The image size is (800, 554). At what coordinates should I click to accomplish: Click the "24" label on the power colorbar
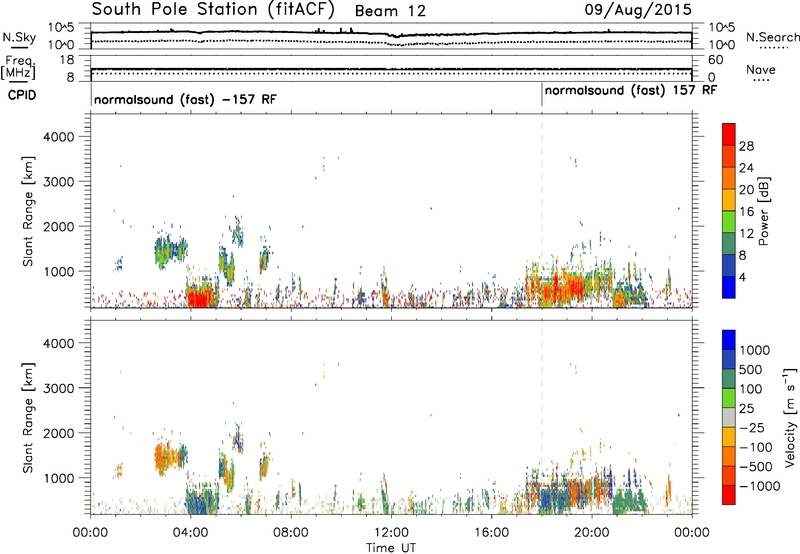click(x=746, y=168)
